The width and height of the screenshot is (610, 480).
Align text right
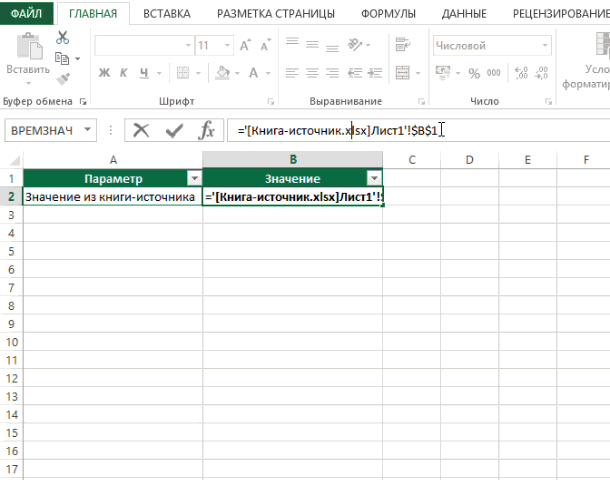(x=332, y=73)
